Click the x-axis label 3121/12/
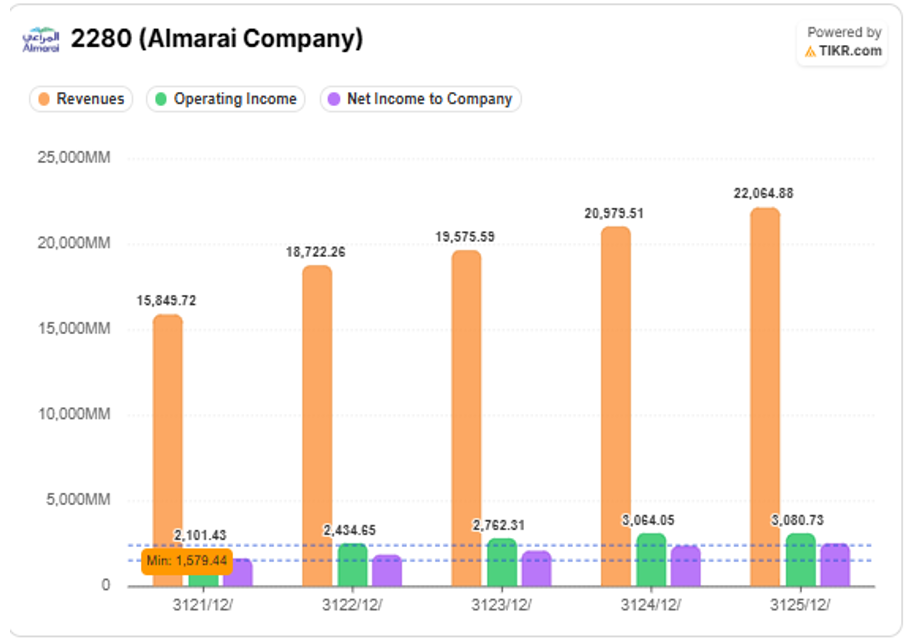Viewport: 910px width, 643px height. (202, 605)
